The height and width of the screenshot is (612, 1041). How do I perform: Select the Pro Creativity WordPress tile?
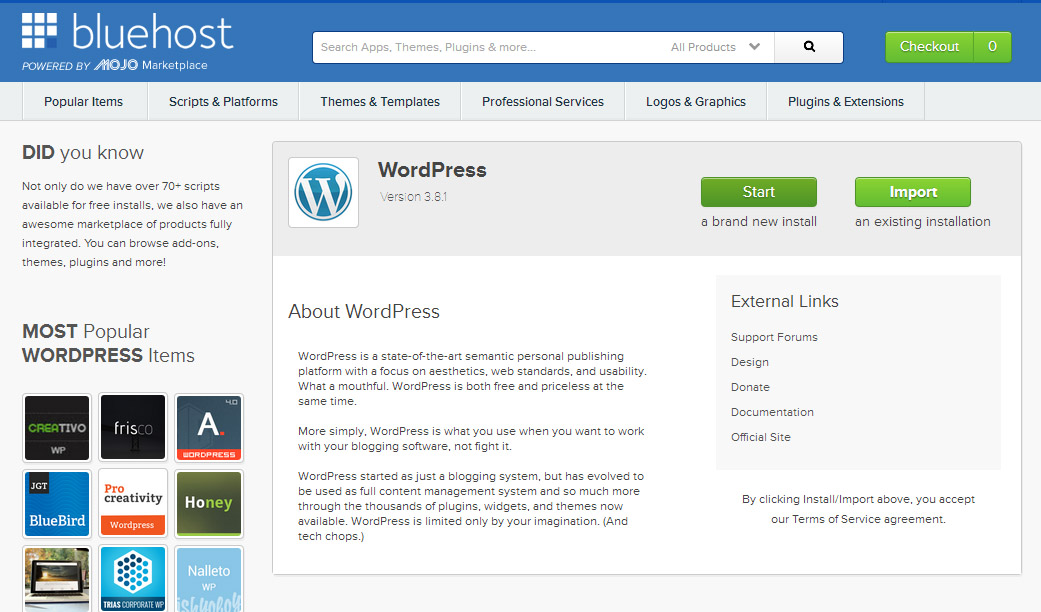133,503
